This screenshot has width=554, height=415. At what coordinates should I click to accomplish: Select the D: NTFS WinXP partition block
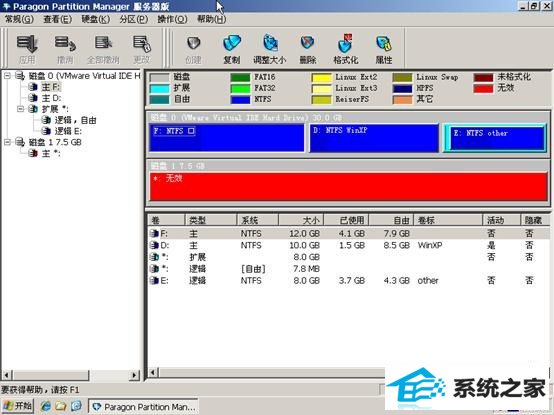(x=374, y=138)
